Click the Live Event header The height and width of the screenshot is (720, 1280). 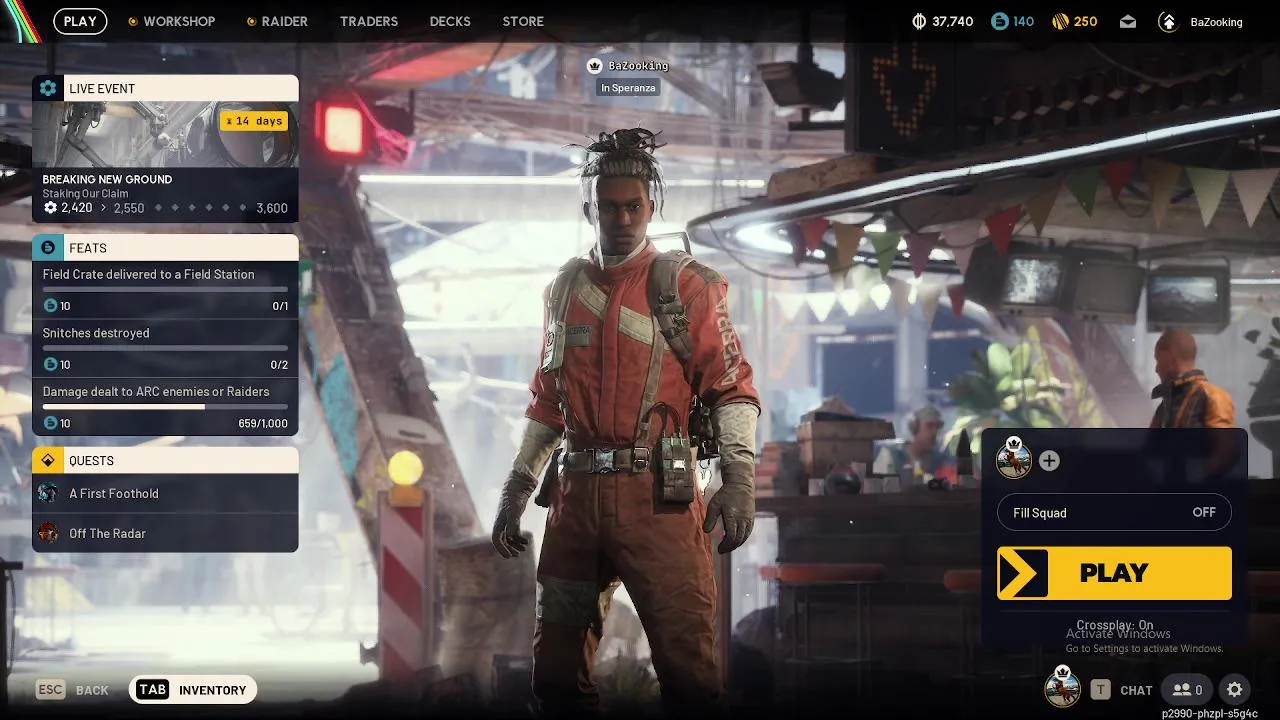point(165,88)
